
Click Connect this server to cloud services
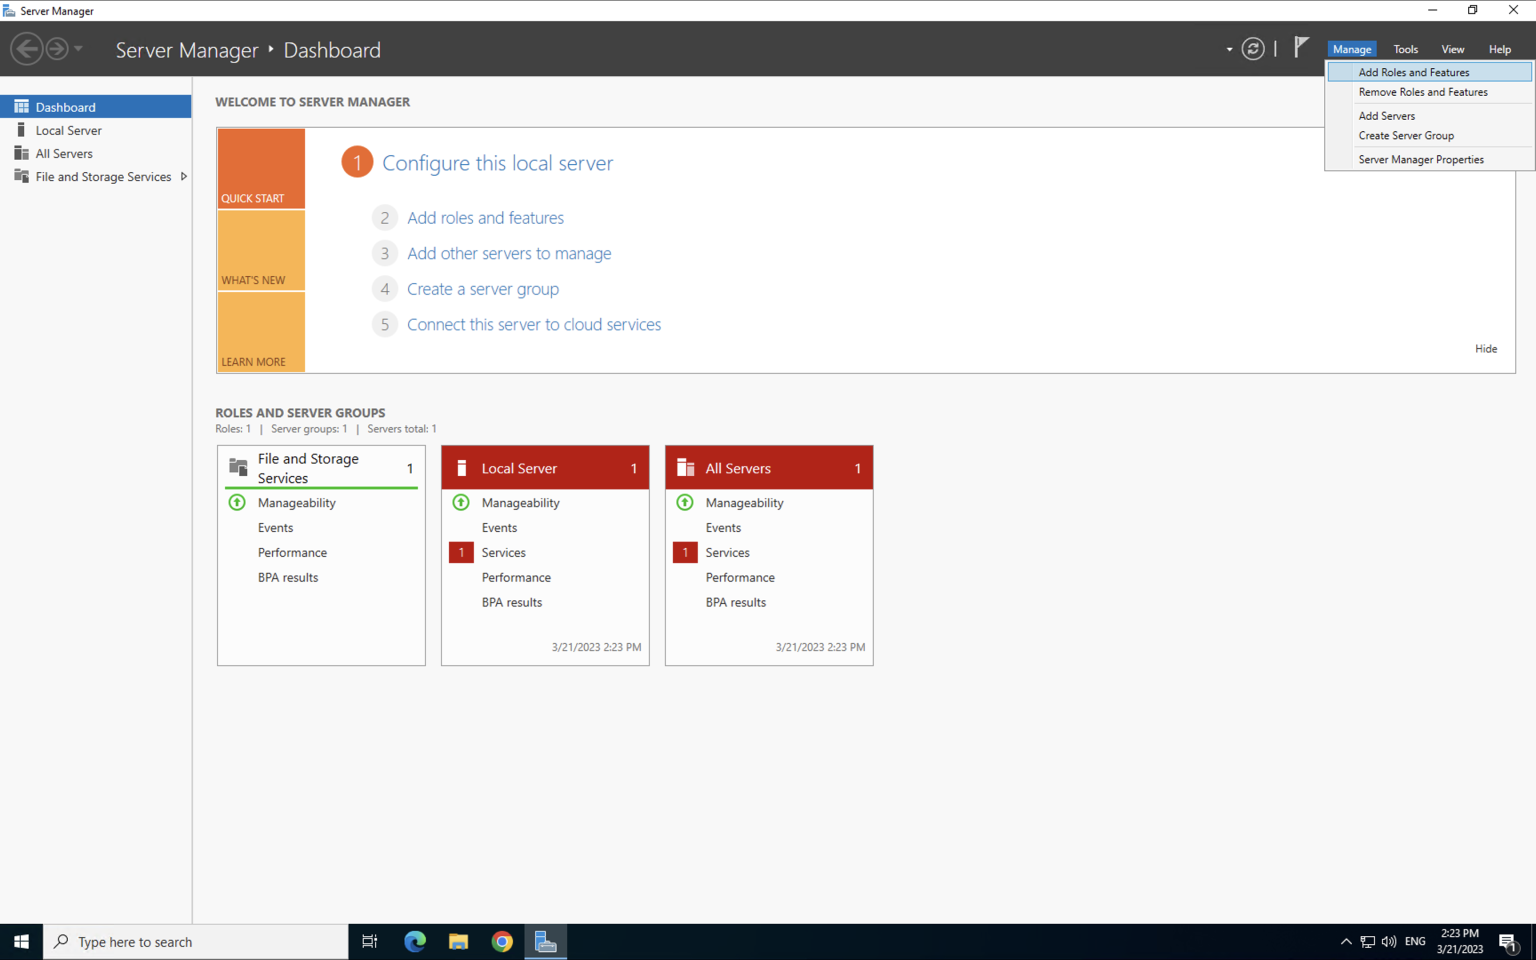pos(533,325)
